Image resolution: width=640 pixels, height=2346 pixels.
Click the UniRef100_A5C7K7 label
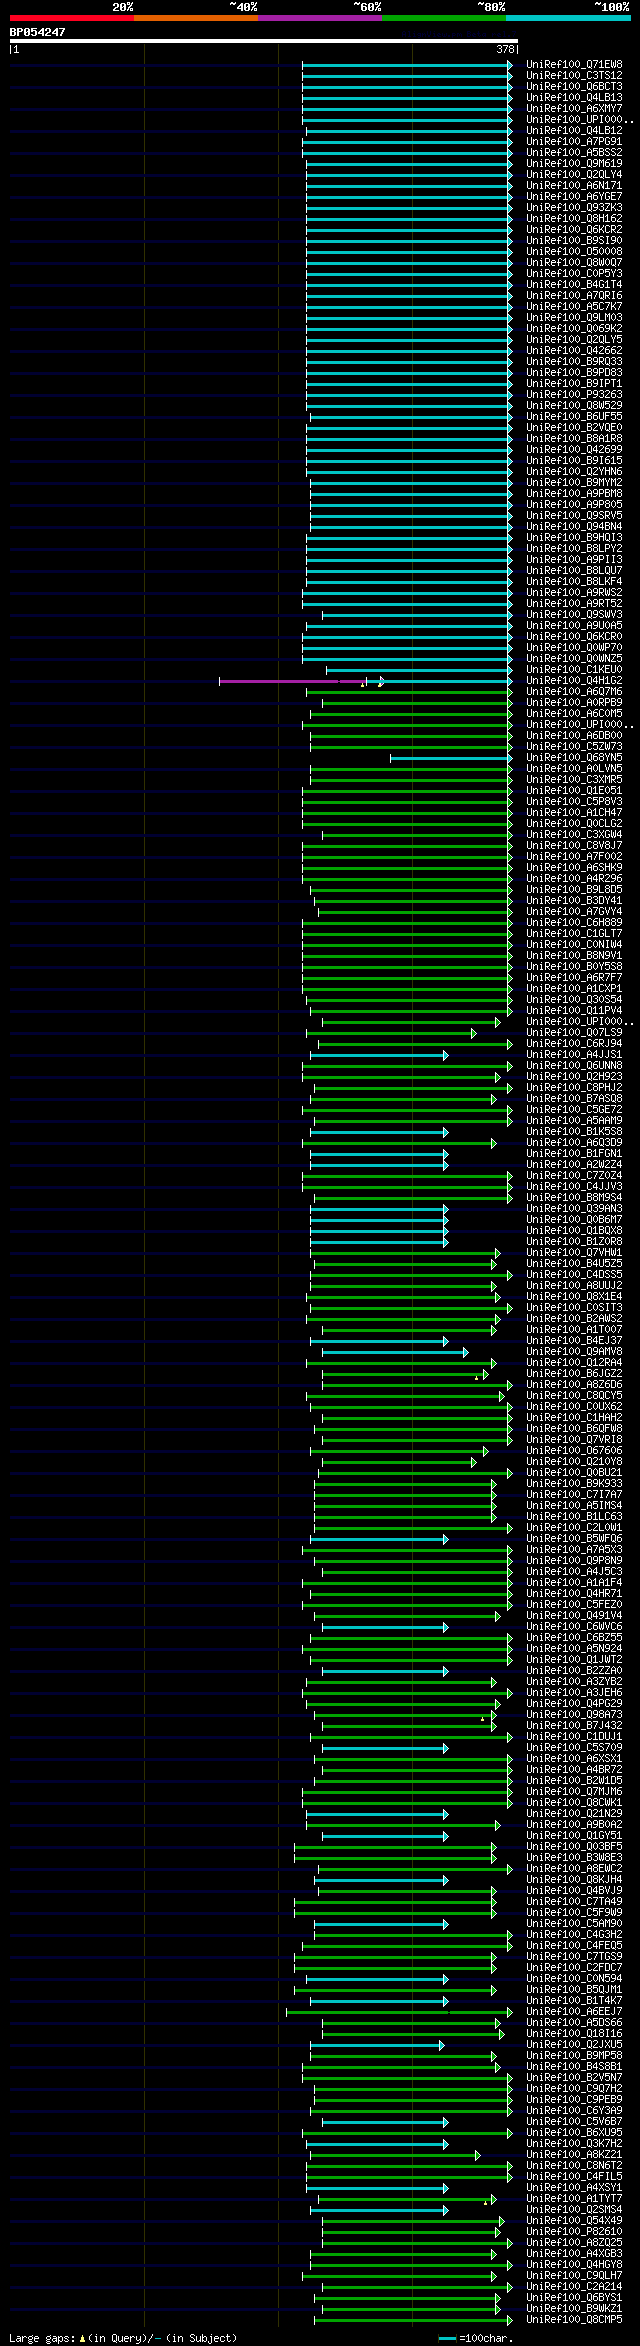574,306
